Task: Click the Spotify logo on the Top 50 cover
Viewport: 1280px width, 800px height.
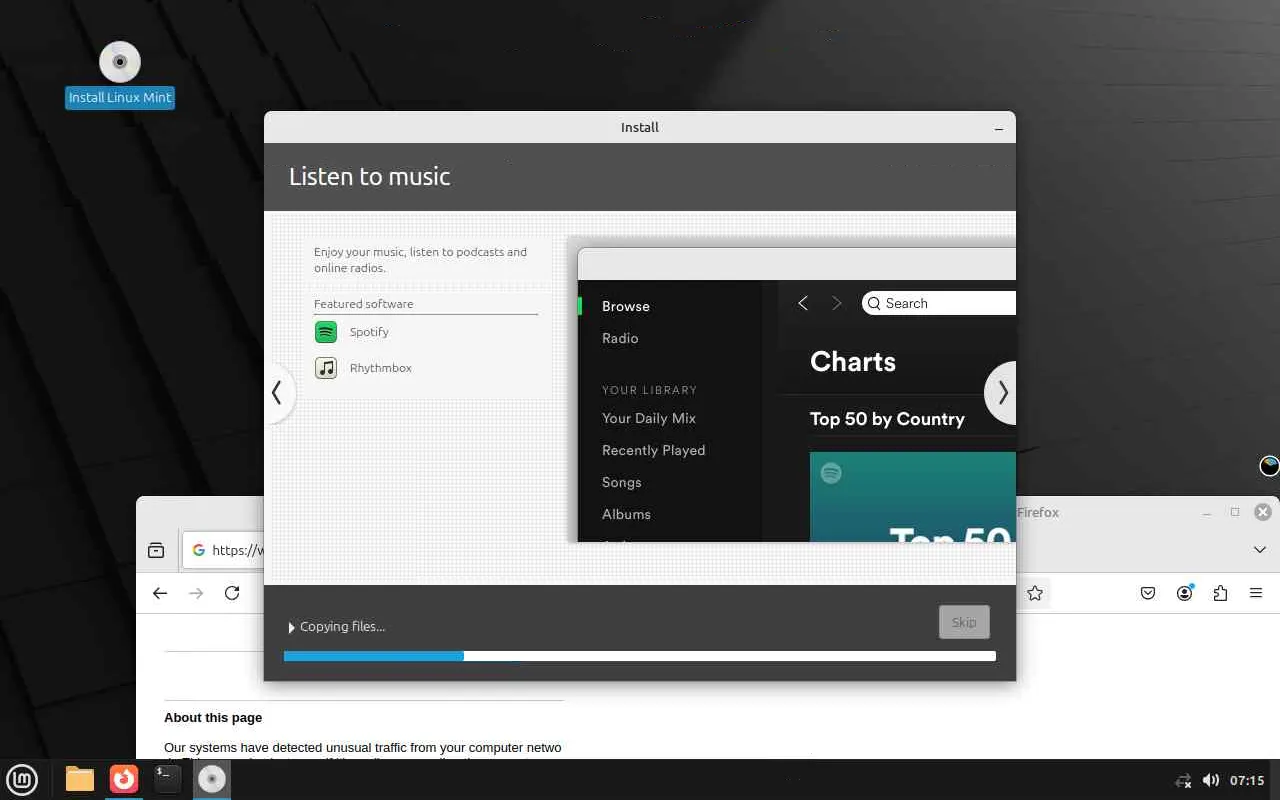Action: 831,473
